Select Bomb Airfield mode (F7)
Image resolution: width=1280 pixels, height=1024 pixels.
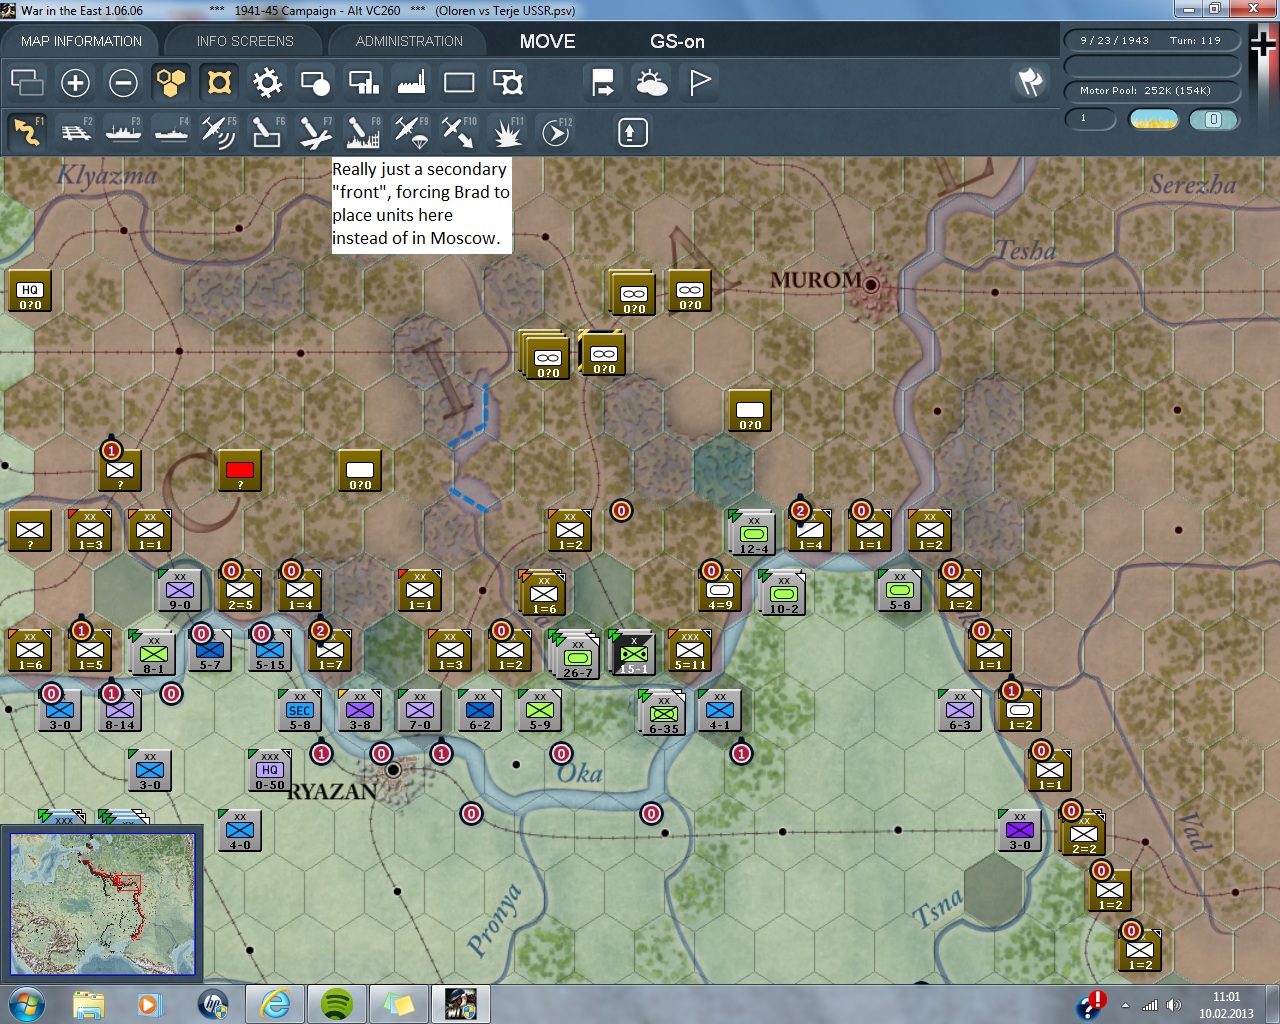pos(315,132)
